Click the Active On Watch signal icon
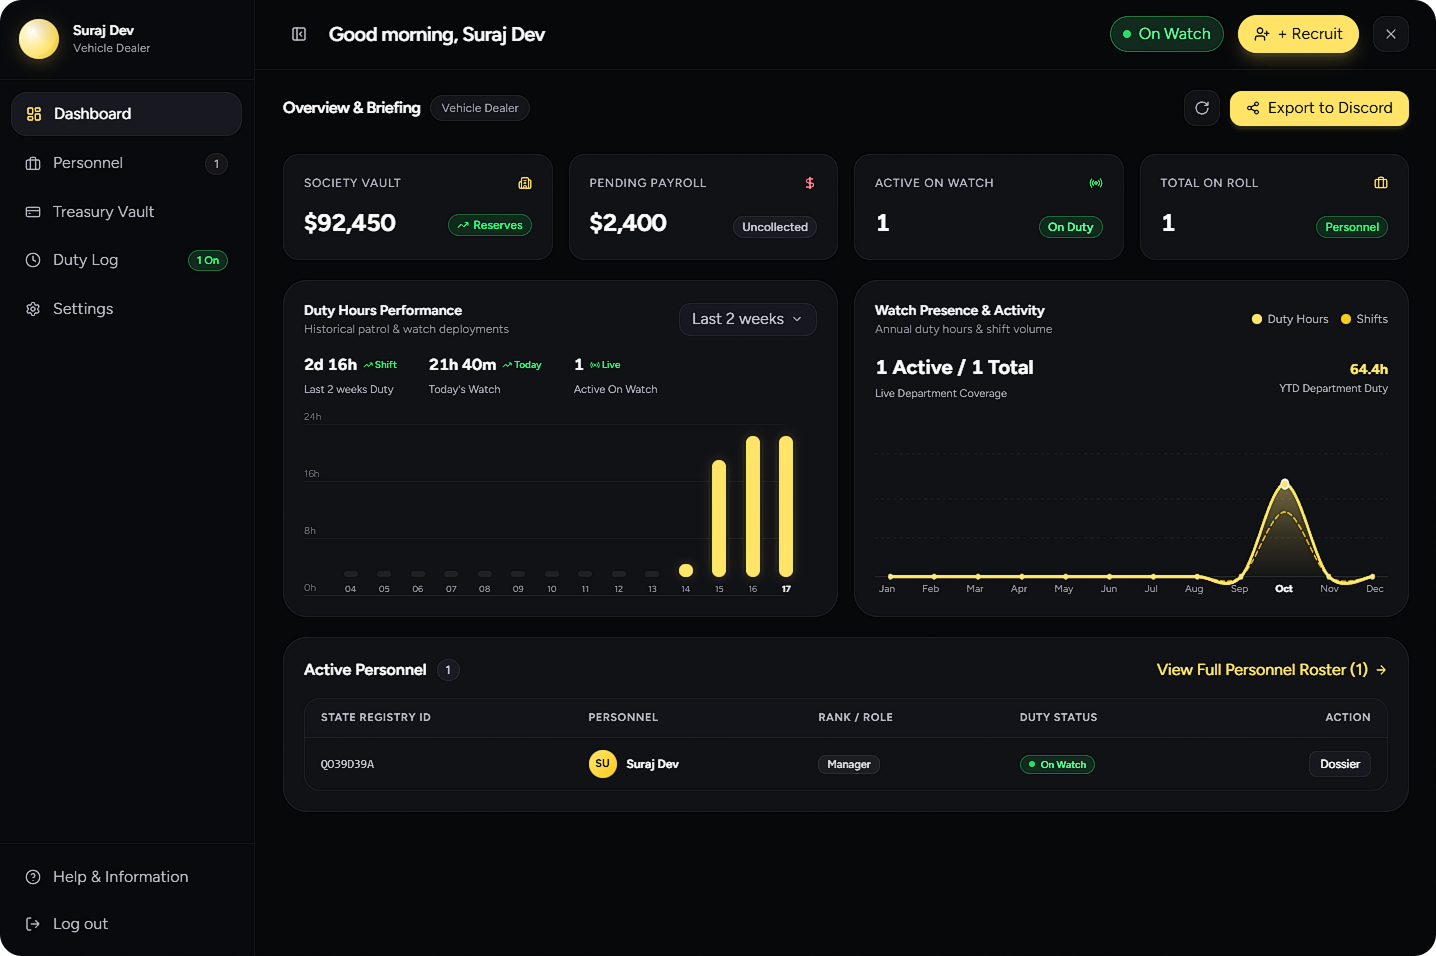Image resolution: width=1436 pixels, height=956 pixels. (1096, 183)
